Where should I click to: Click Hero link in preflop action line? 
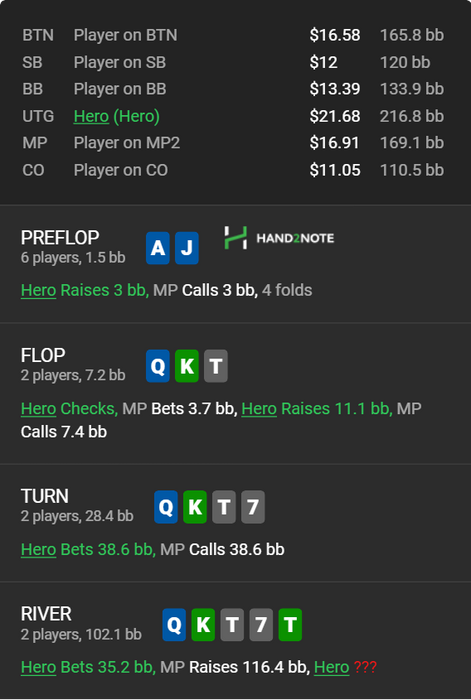38,290
